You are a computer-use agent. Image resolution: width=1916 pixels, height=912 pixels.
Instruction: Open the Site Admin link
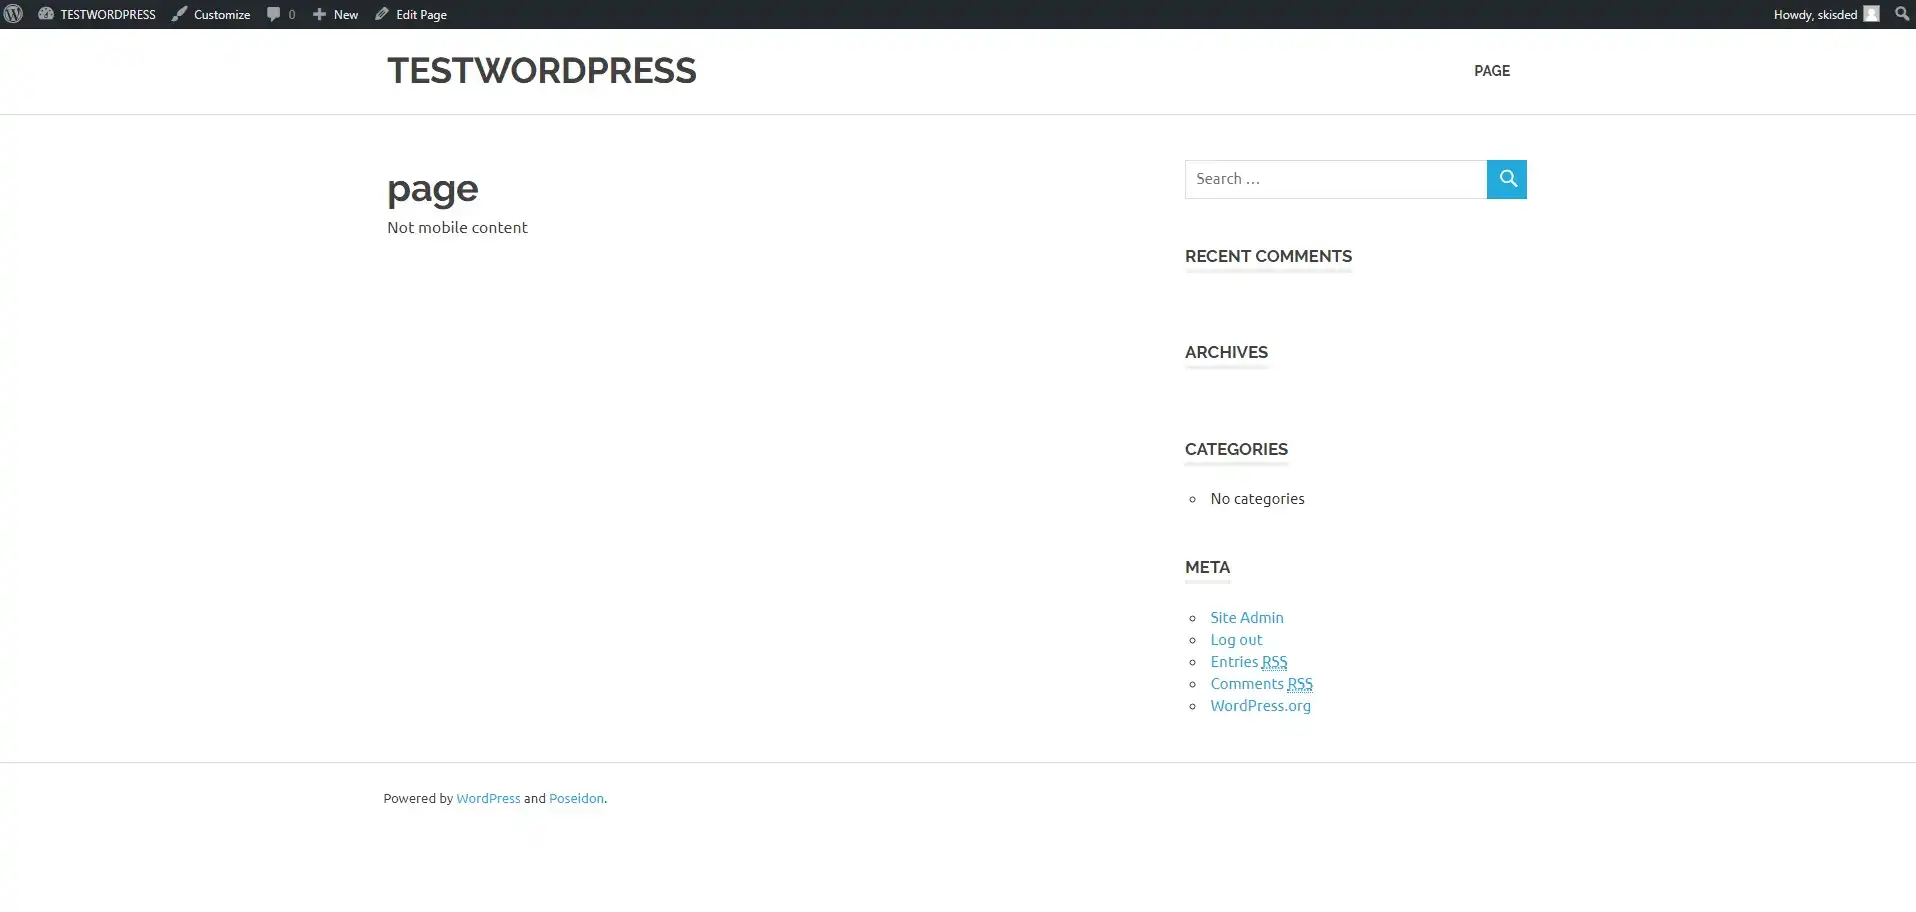pyautogui.click(x=1246, y=617)
